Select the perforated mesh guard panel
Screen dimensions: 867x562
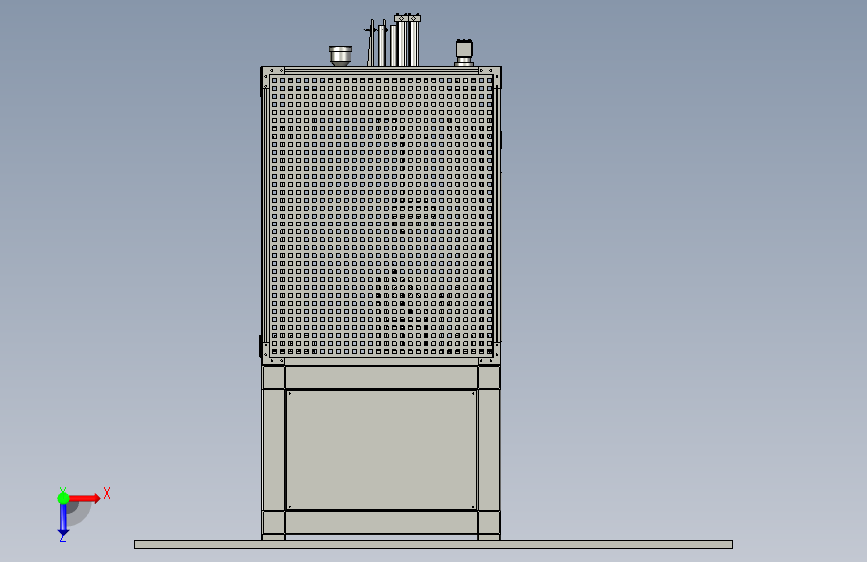coord(382,215)
